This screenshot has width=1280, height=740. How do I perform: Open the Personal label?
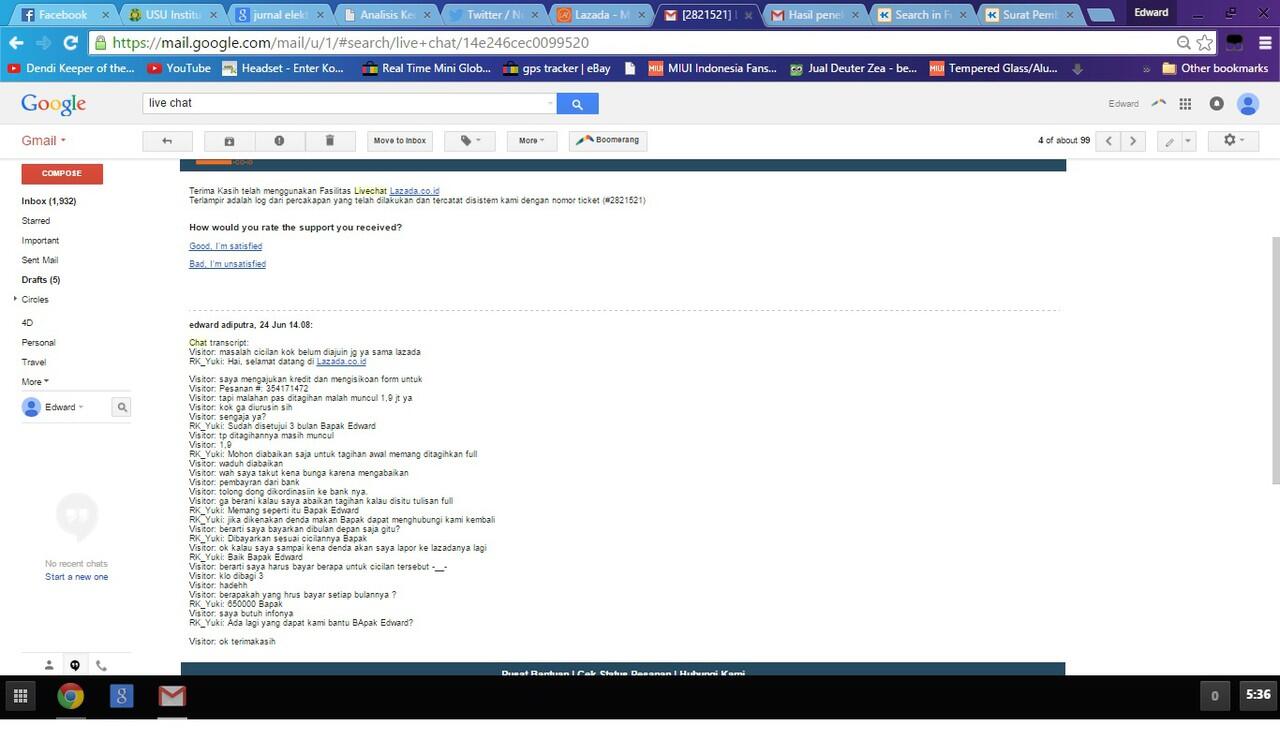coord(39,343)
